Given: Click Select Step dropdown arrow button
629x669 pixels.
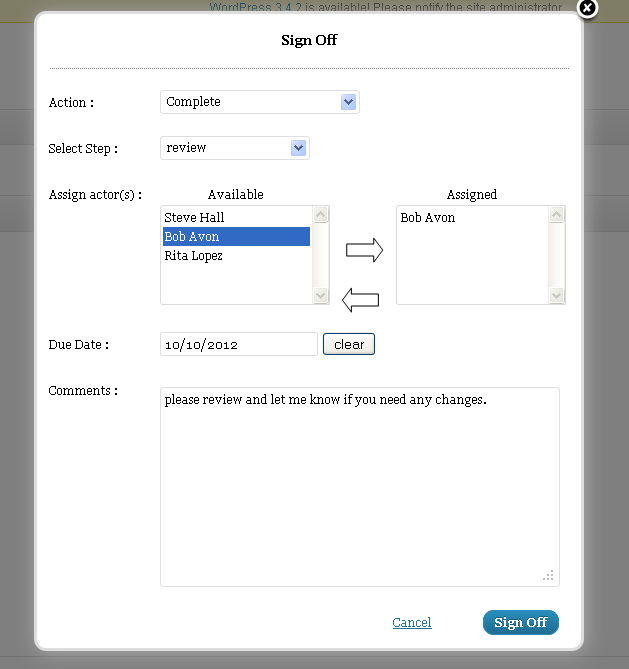Looking at the screenshot, I should pyautogui.click(x=298, y=148).
